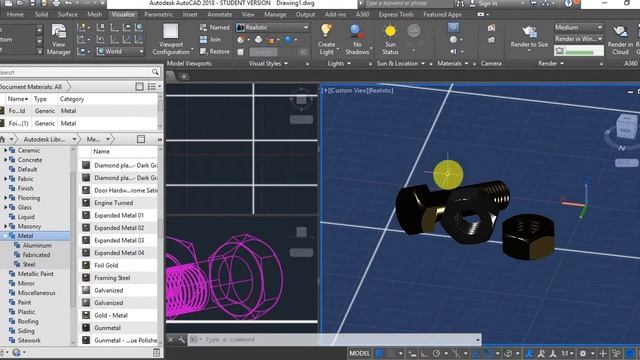Click Restore viewports
This screenshot has width=640, height=360.
pyautogui.click(x=215, y=51)
